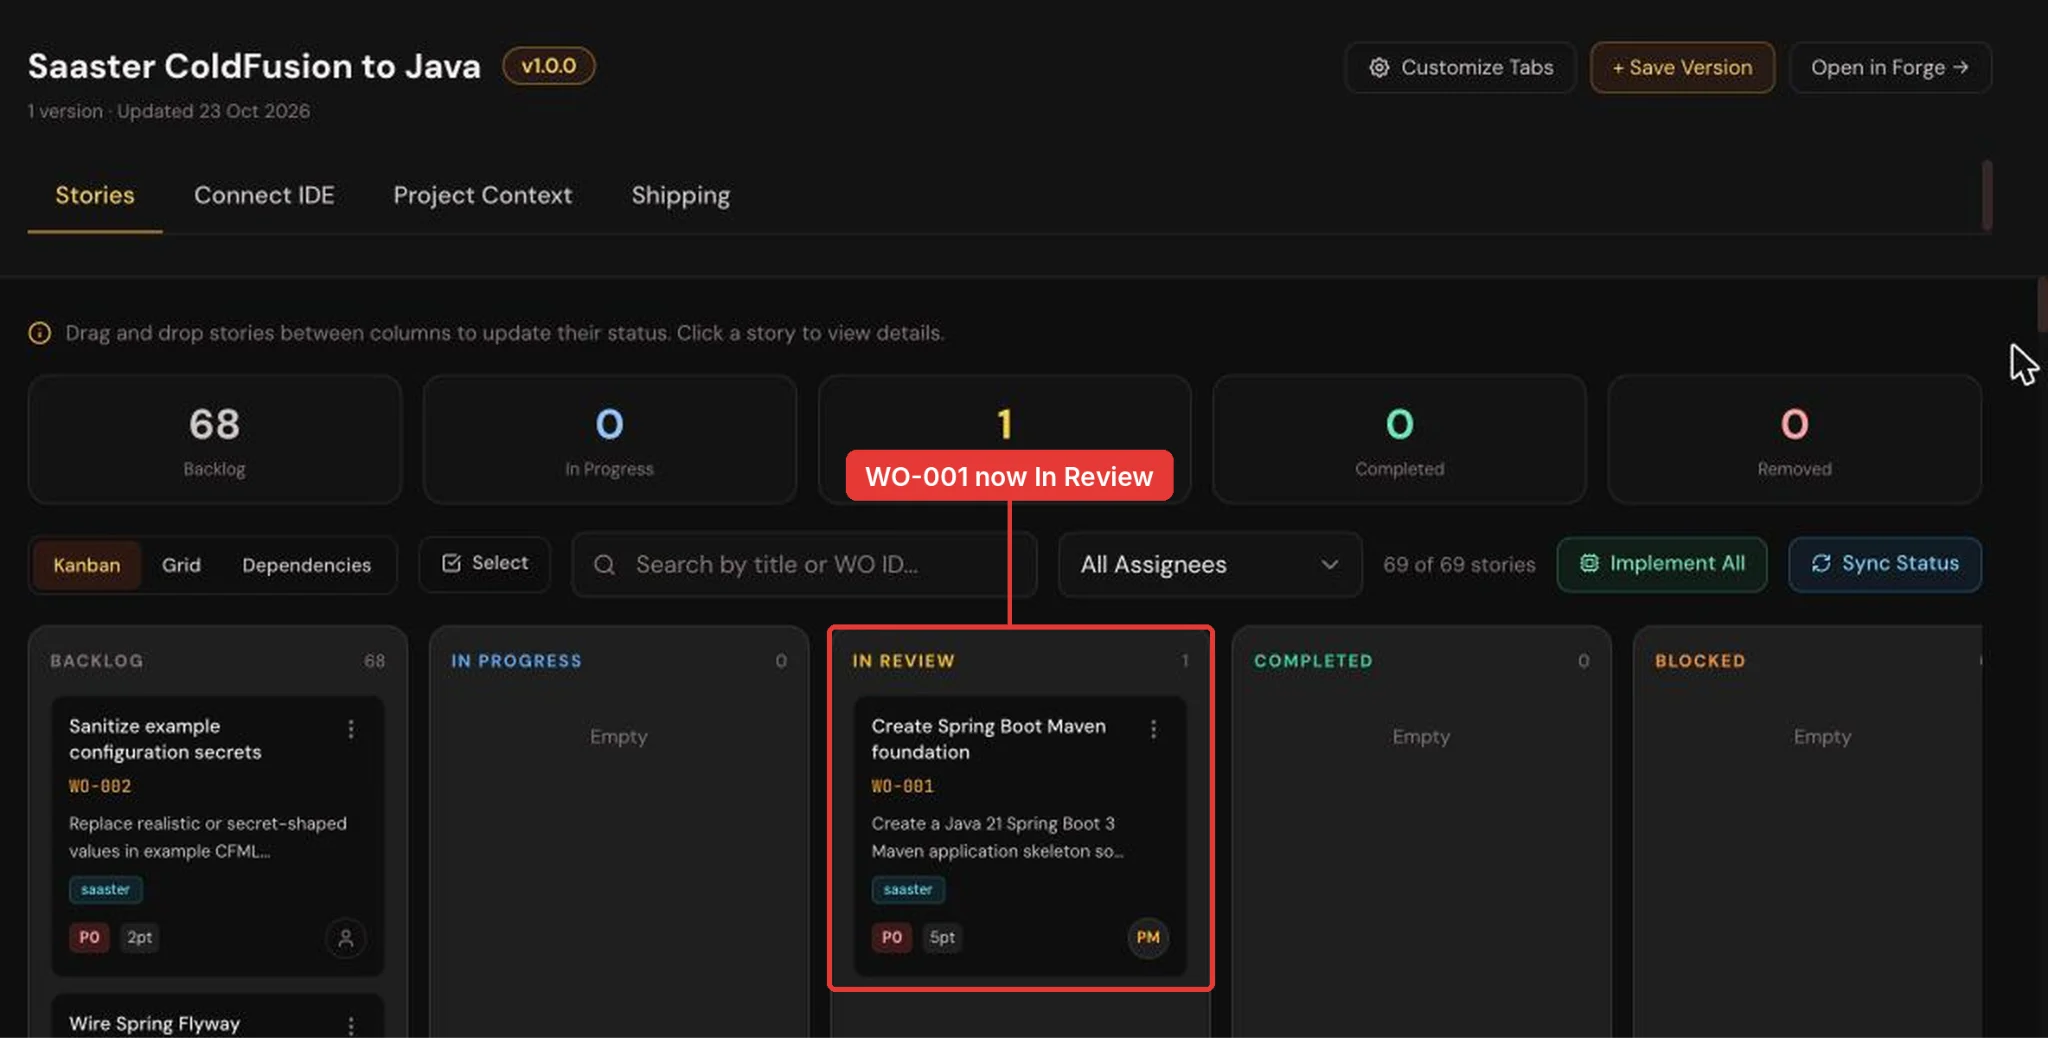Viewport: 2048px width, 1038px height.
Task: Switch to Project Context tab
Action: pos(482,196)
